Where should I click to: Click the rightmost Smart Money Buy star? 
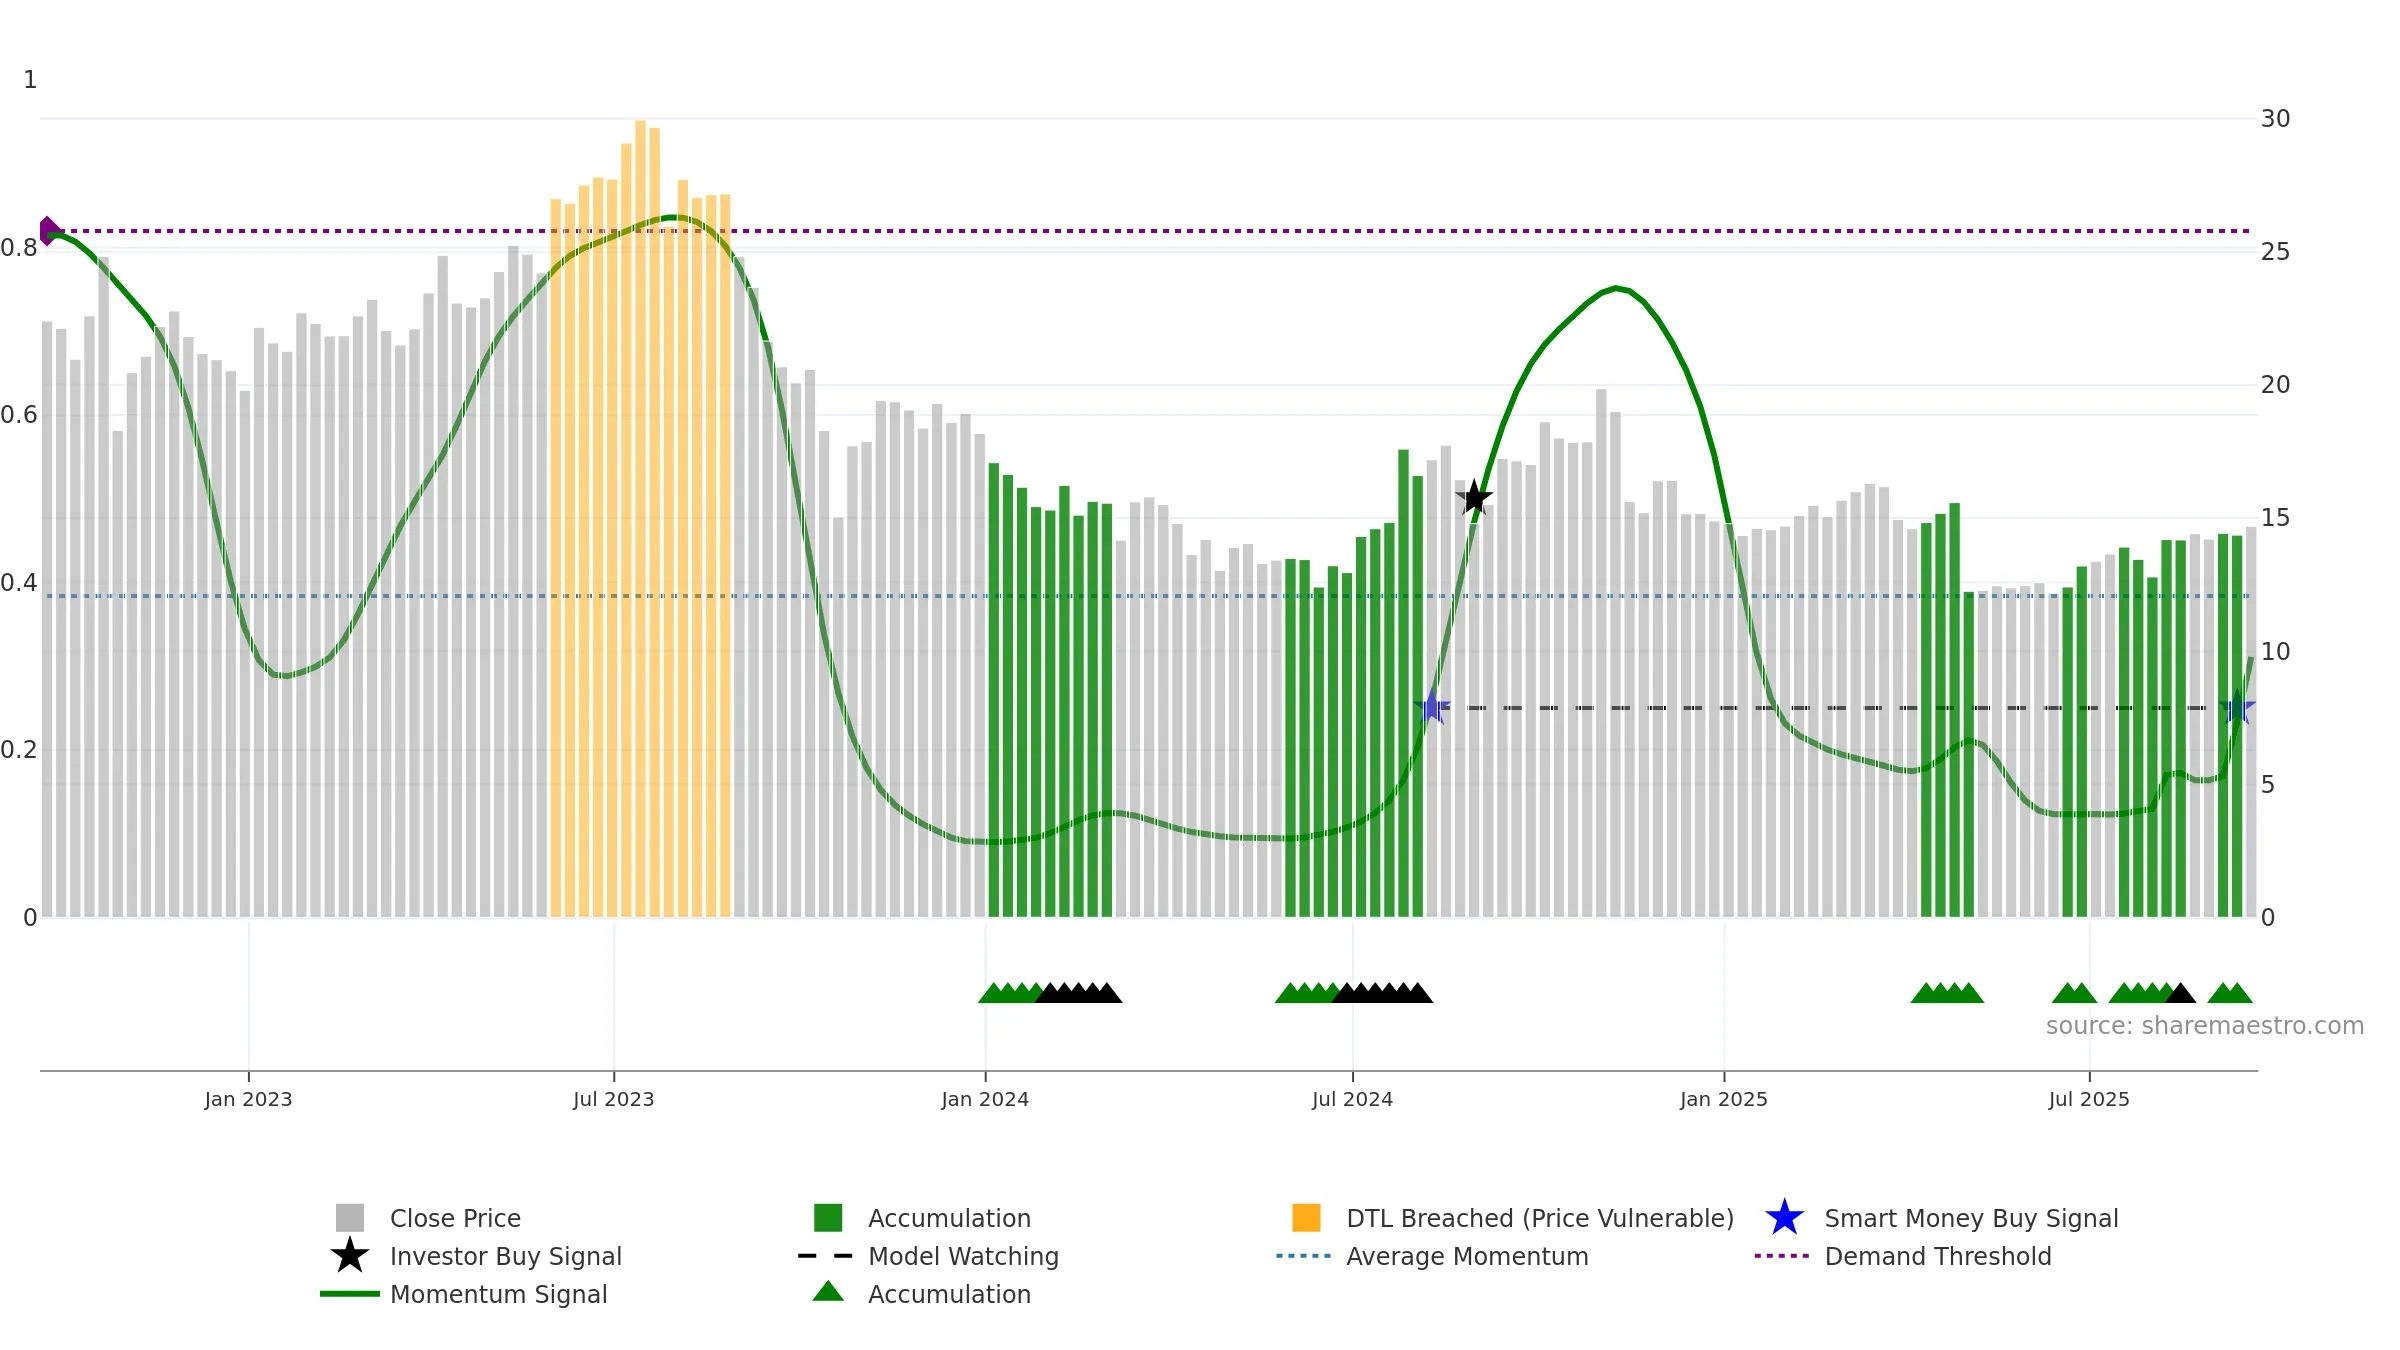(2236, 707)
